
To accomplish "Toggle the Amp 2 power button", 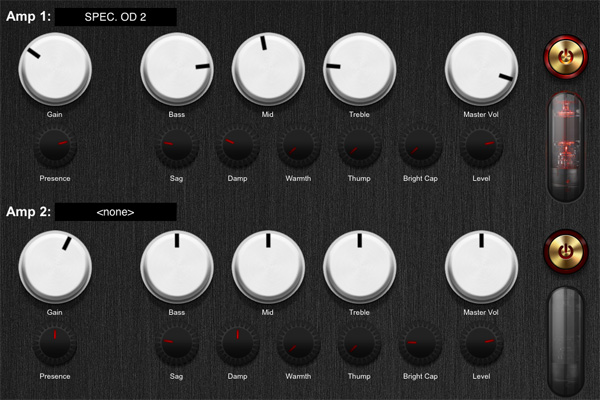I will point(566,252).
